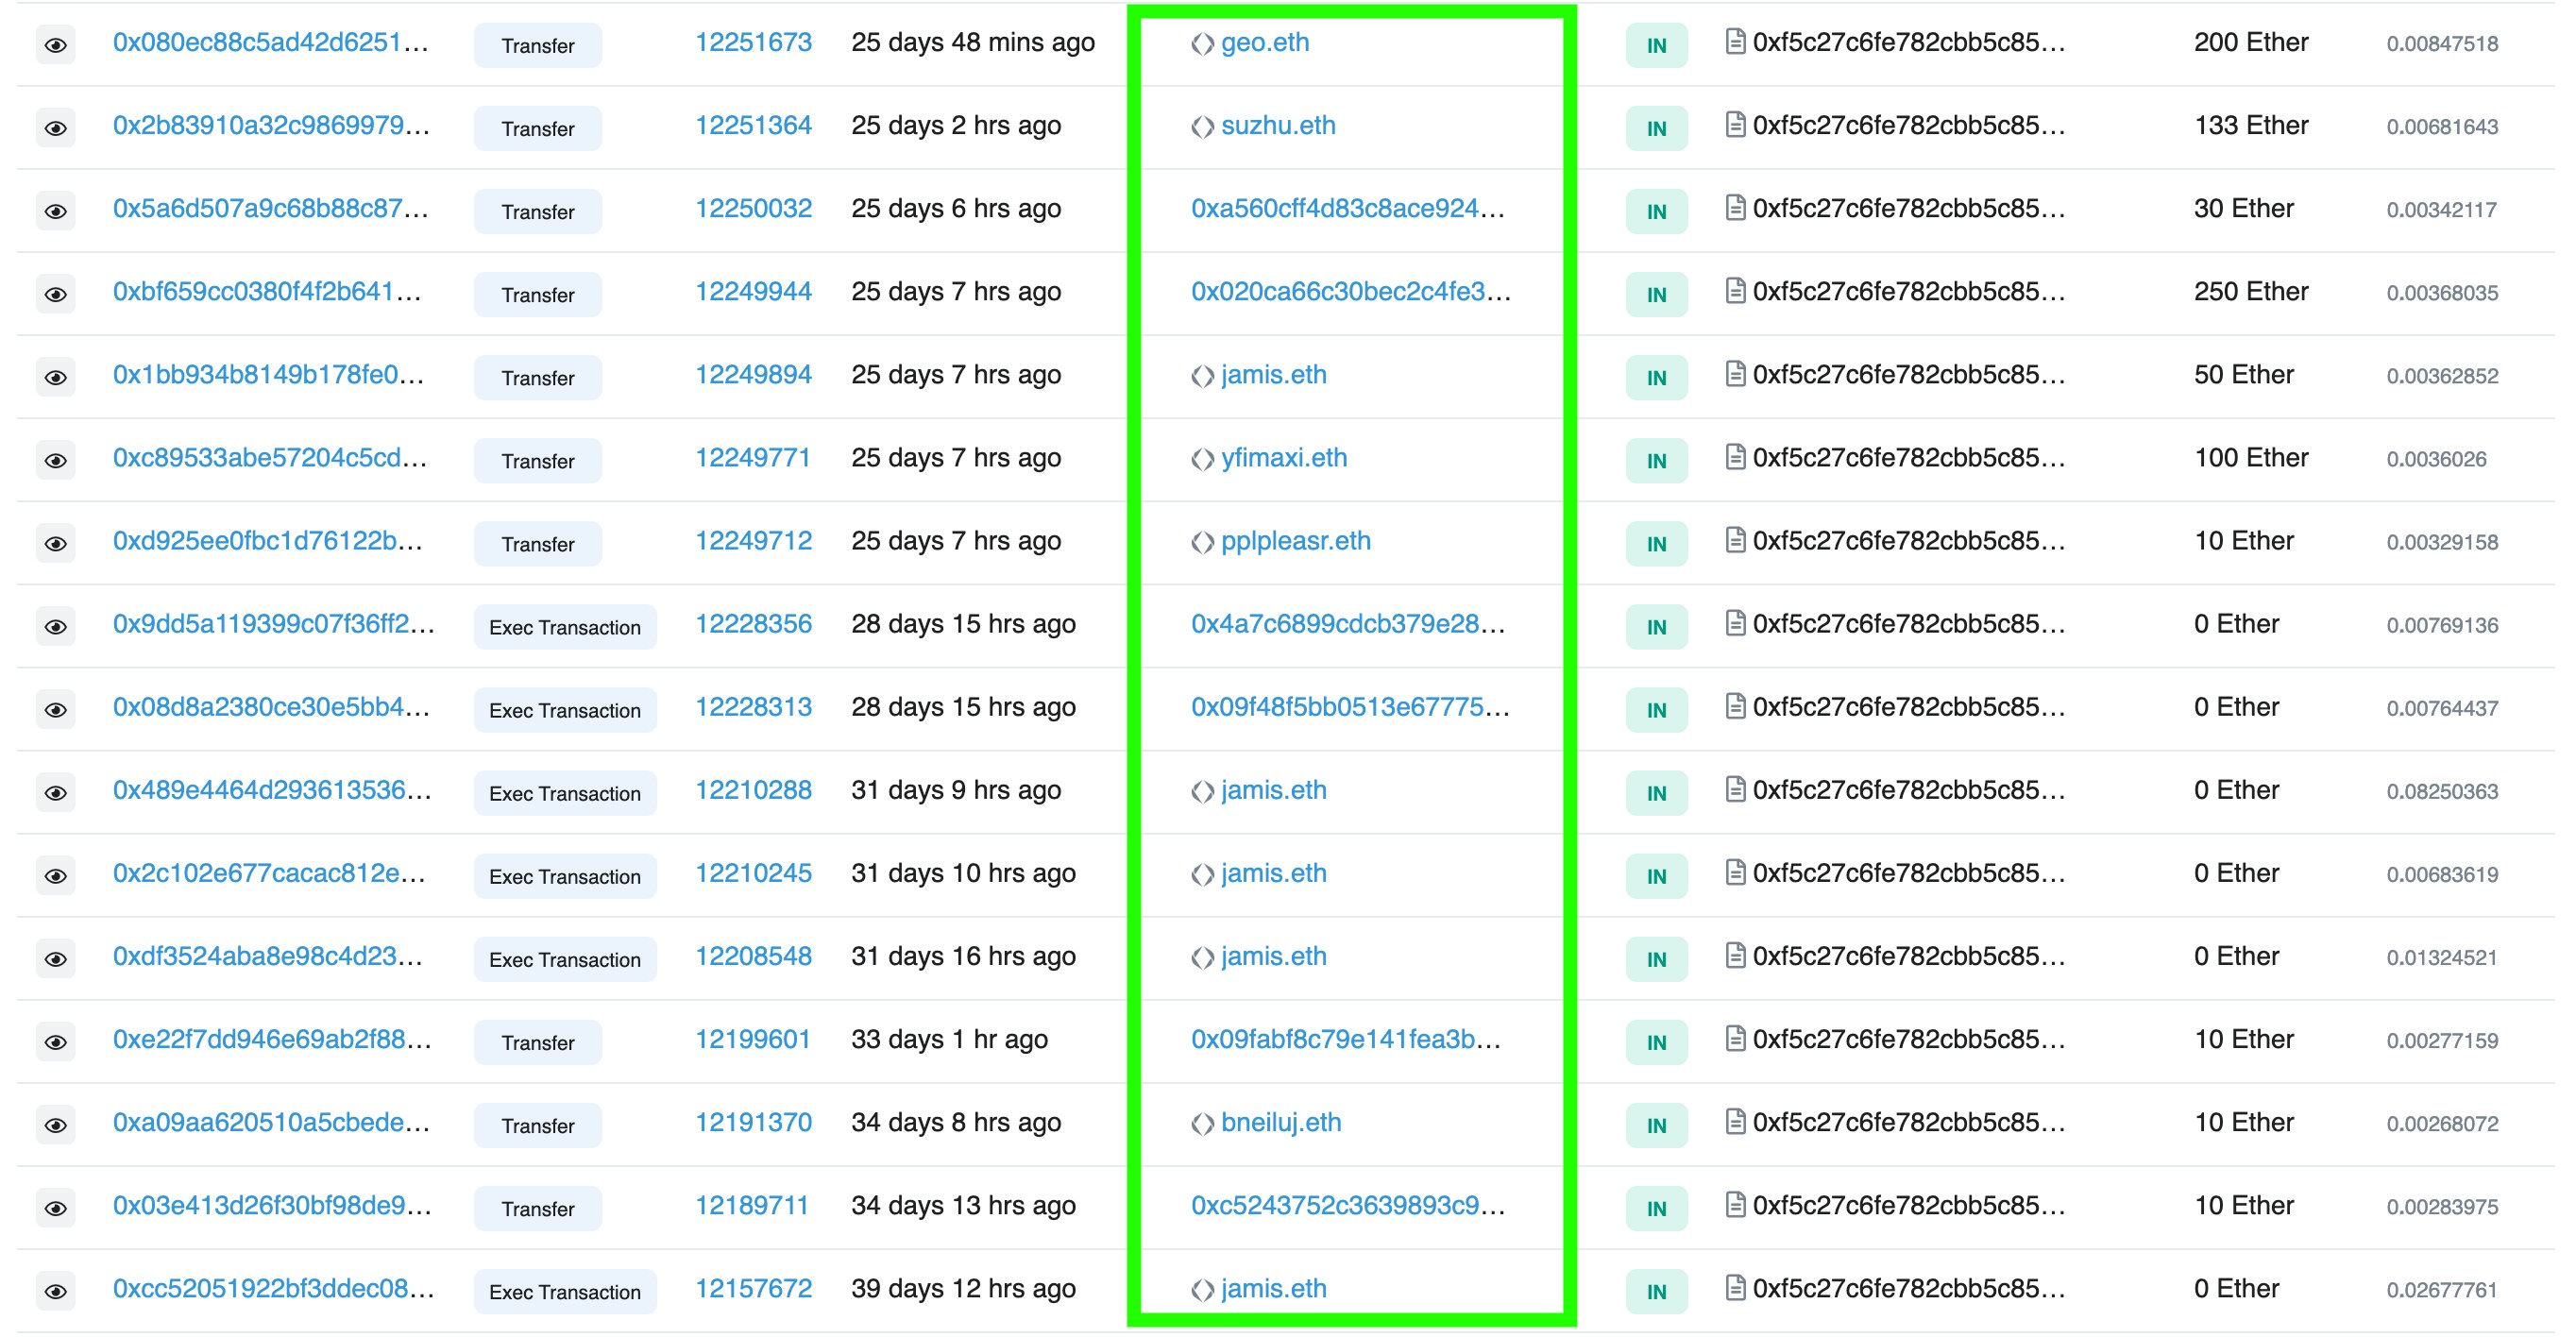Click the eye icon on the 250 Ether transfer row
Screen dimensions: 2576x1337
[x=57, y=293]
